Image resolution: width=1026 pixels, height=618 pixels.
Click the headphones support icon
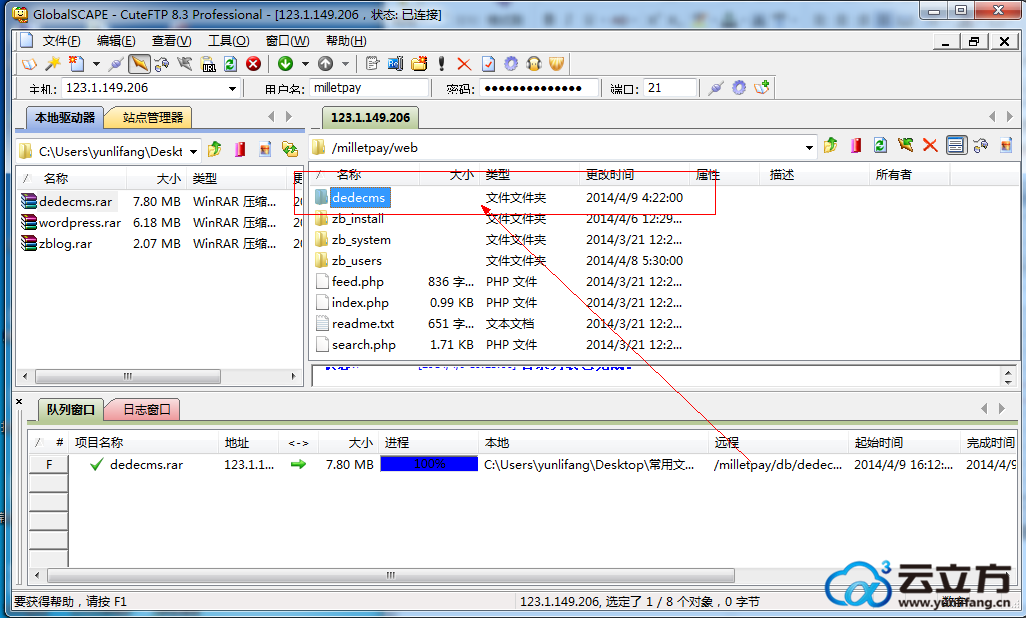[534, 64]
